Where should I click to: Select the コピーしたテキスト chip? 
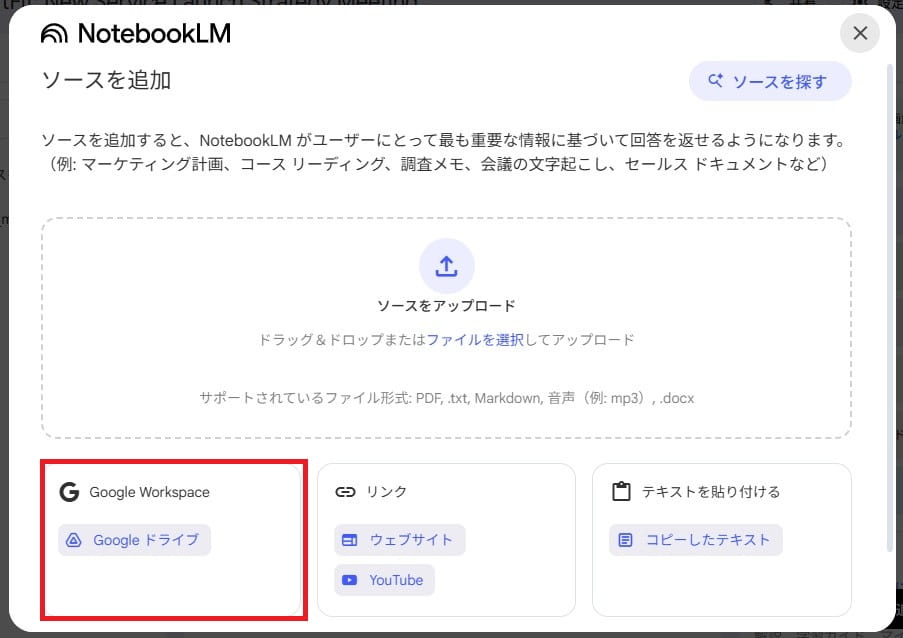(695, 539)
